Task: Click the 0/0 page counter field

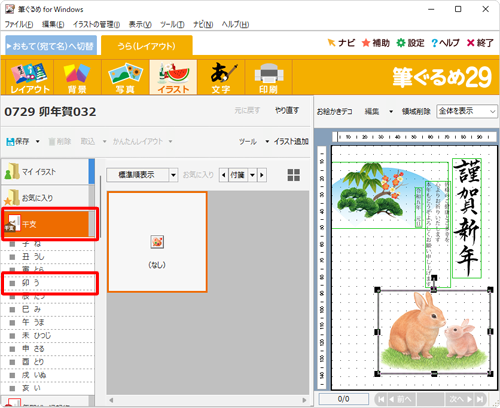Action: tap(343, 399)
